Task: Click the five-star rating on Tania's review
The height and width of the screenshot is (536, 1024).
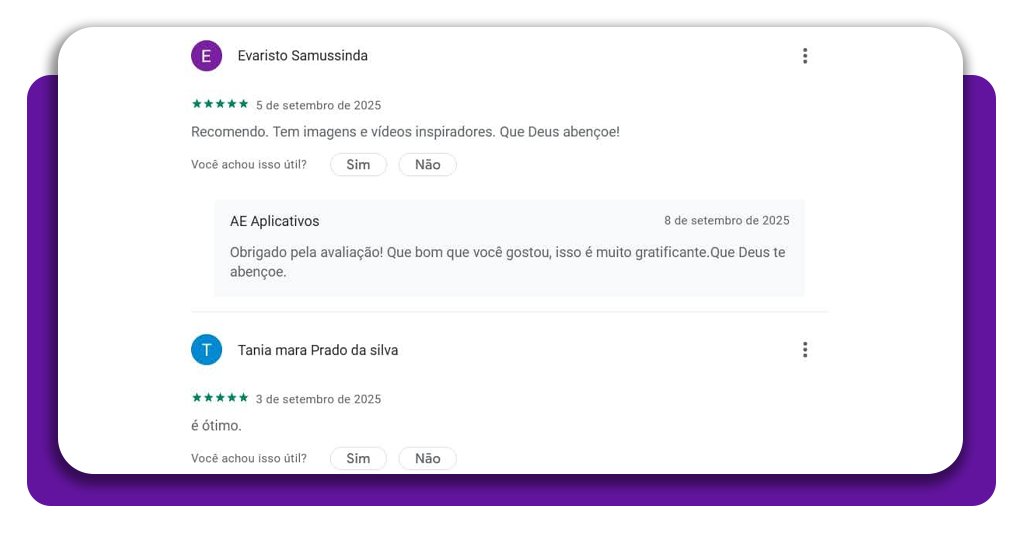Action: (220, 398)
